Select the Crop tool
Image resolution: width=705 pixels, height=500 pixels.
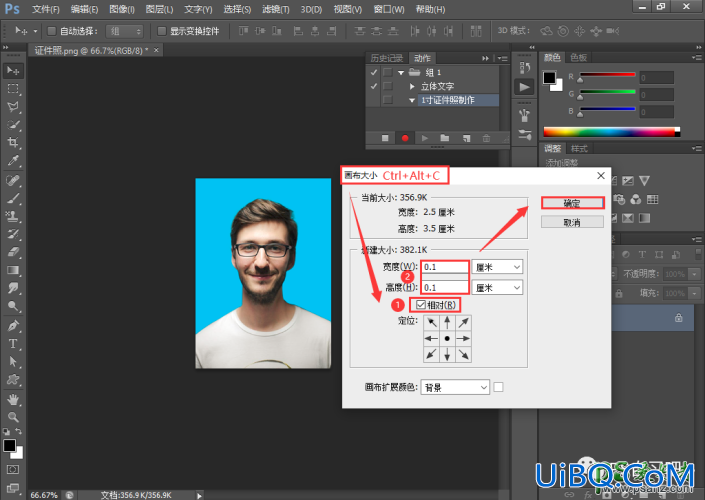coord(13,143)
